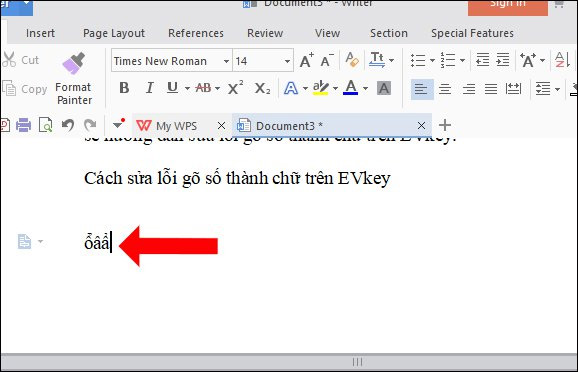The height and width of the screenshot is (372, 578).
Task: Click the Copy icon
Action: pos(9,88)
